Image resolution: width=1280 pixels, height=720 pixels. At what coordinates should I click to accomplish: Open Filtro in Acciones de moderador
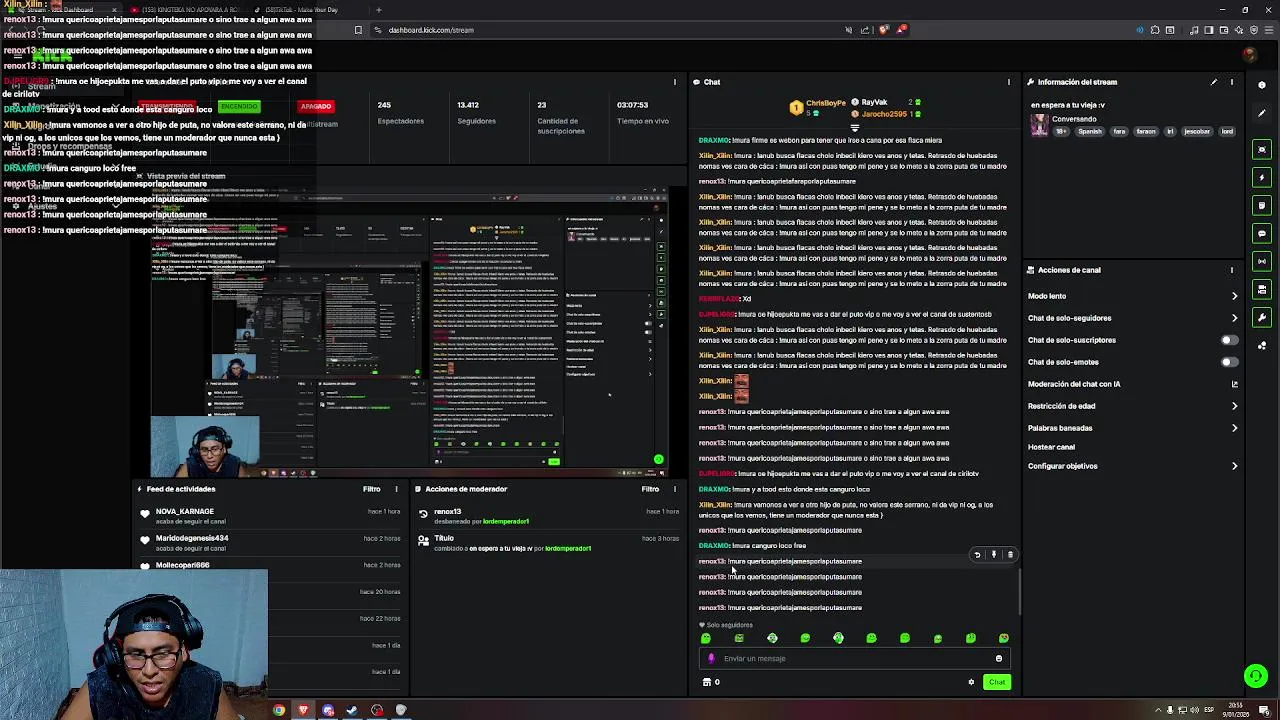[x=650, y=489]
